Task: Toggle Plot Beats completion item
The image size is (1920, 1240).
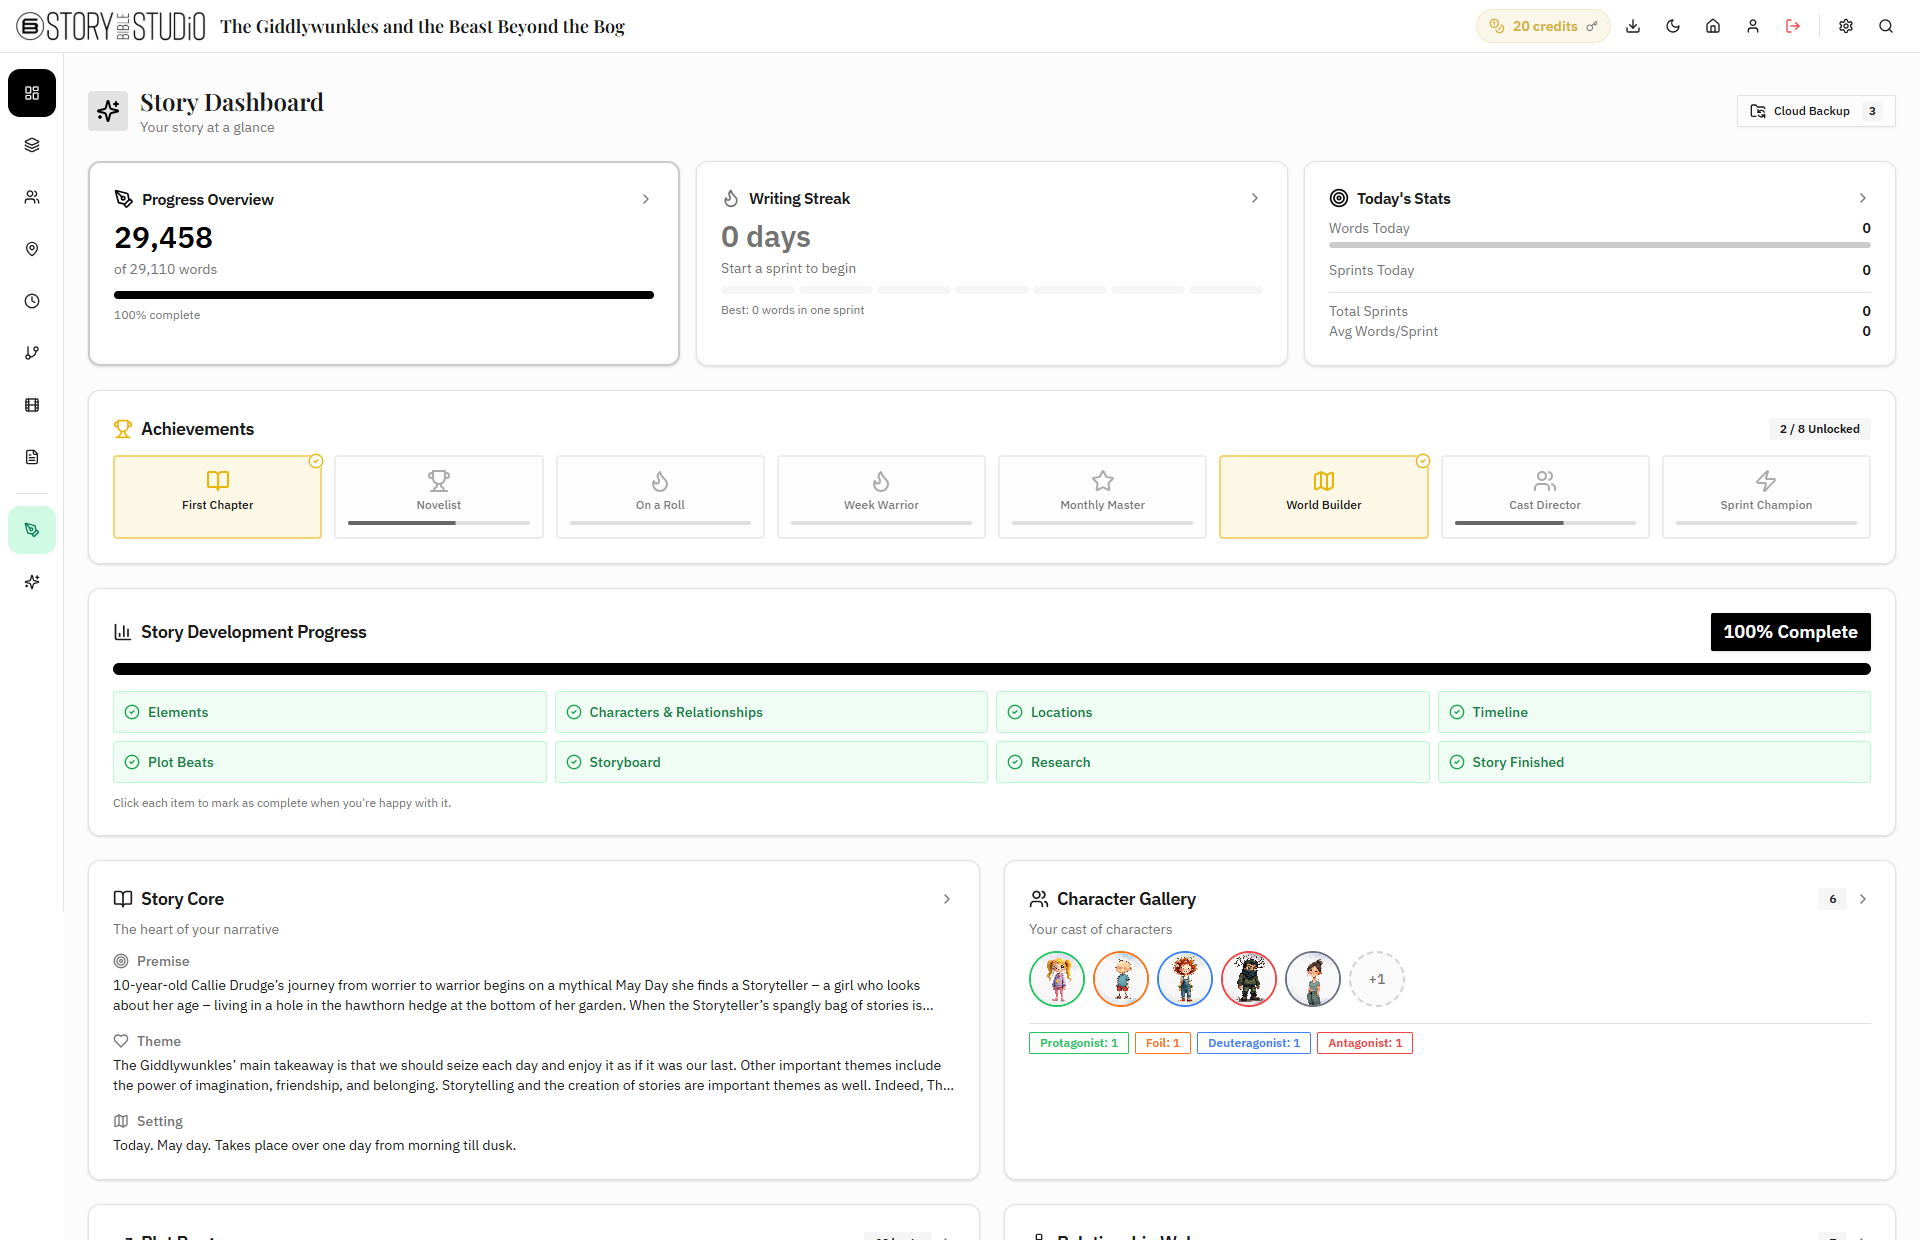Action: click(x=330, y=762)
